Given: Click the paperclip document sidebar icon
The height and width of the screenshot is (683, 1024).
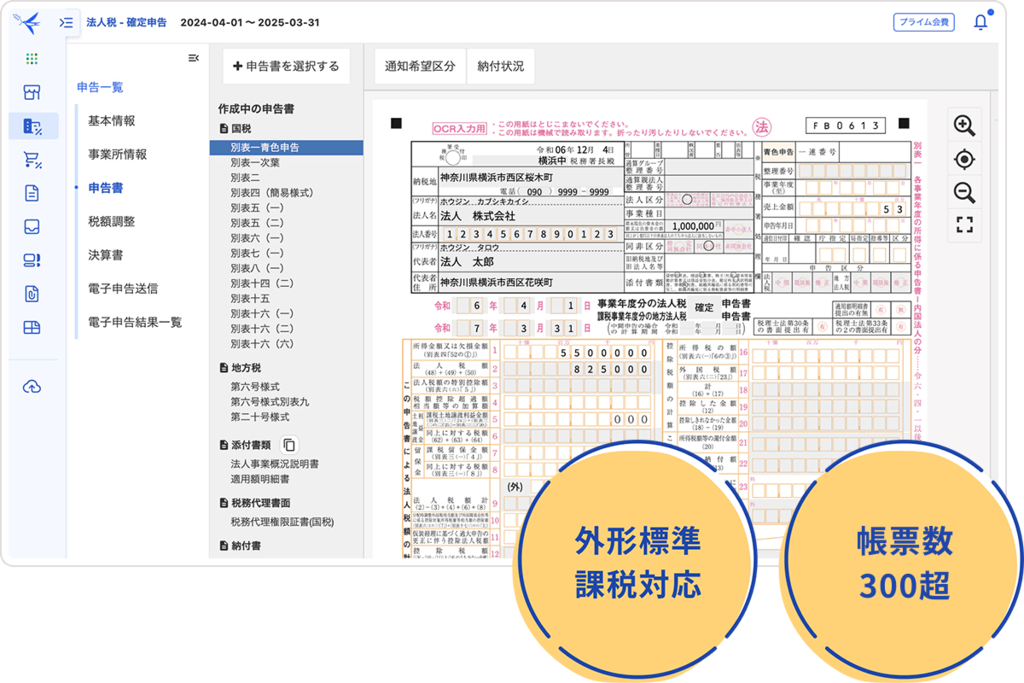Looking at the screenshot, I should (x=32, y=294).
